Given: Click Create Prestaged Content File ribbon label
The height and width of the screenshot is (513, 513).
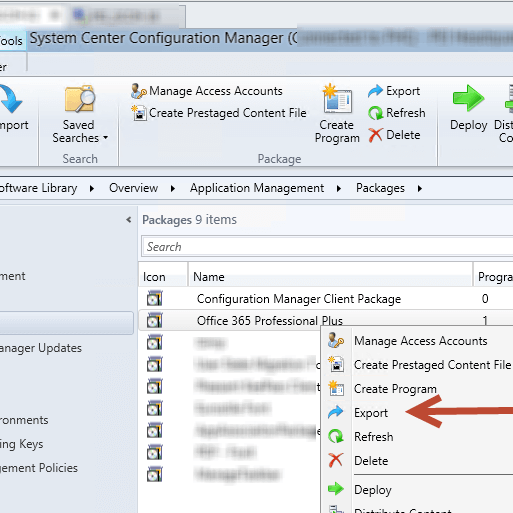Looking at the screenshot, I should click(228, 113).
